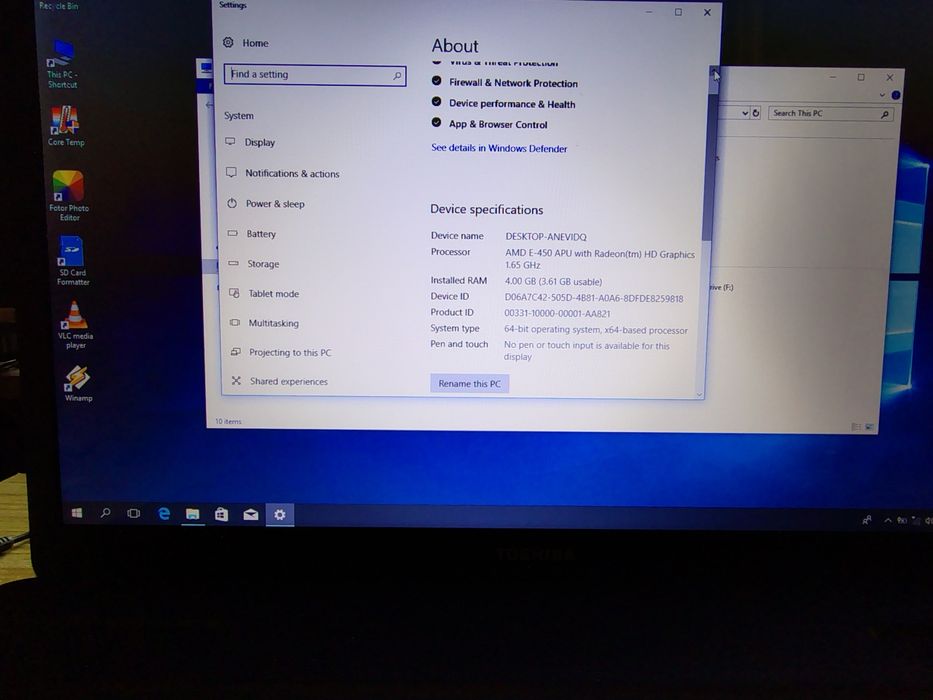Click the 10 items status bar text
Image resolution: width=933 pixels, height=700 pixels.
click(228, 421)
